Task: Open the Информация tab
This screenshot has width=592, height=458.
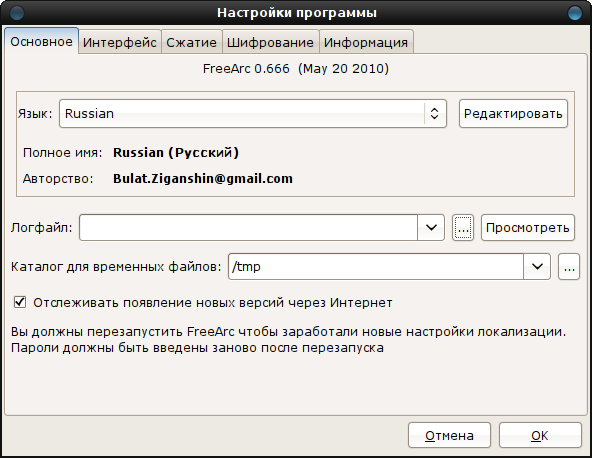Action: pyautogui.click(x=366, y=42)
